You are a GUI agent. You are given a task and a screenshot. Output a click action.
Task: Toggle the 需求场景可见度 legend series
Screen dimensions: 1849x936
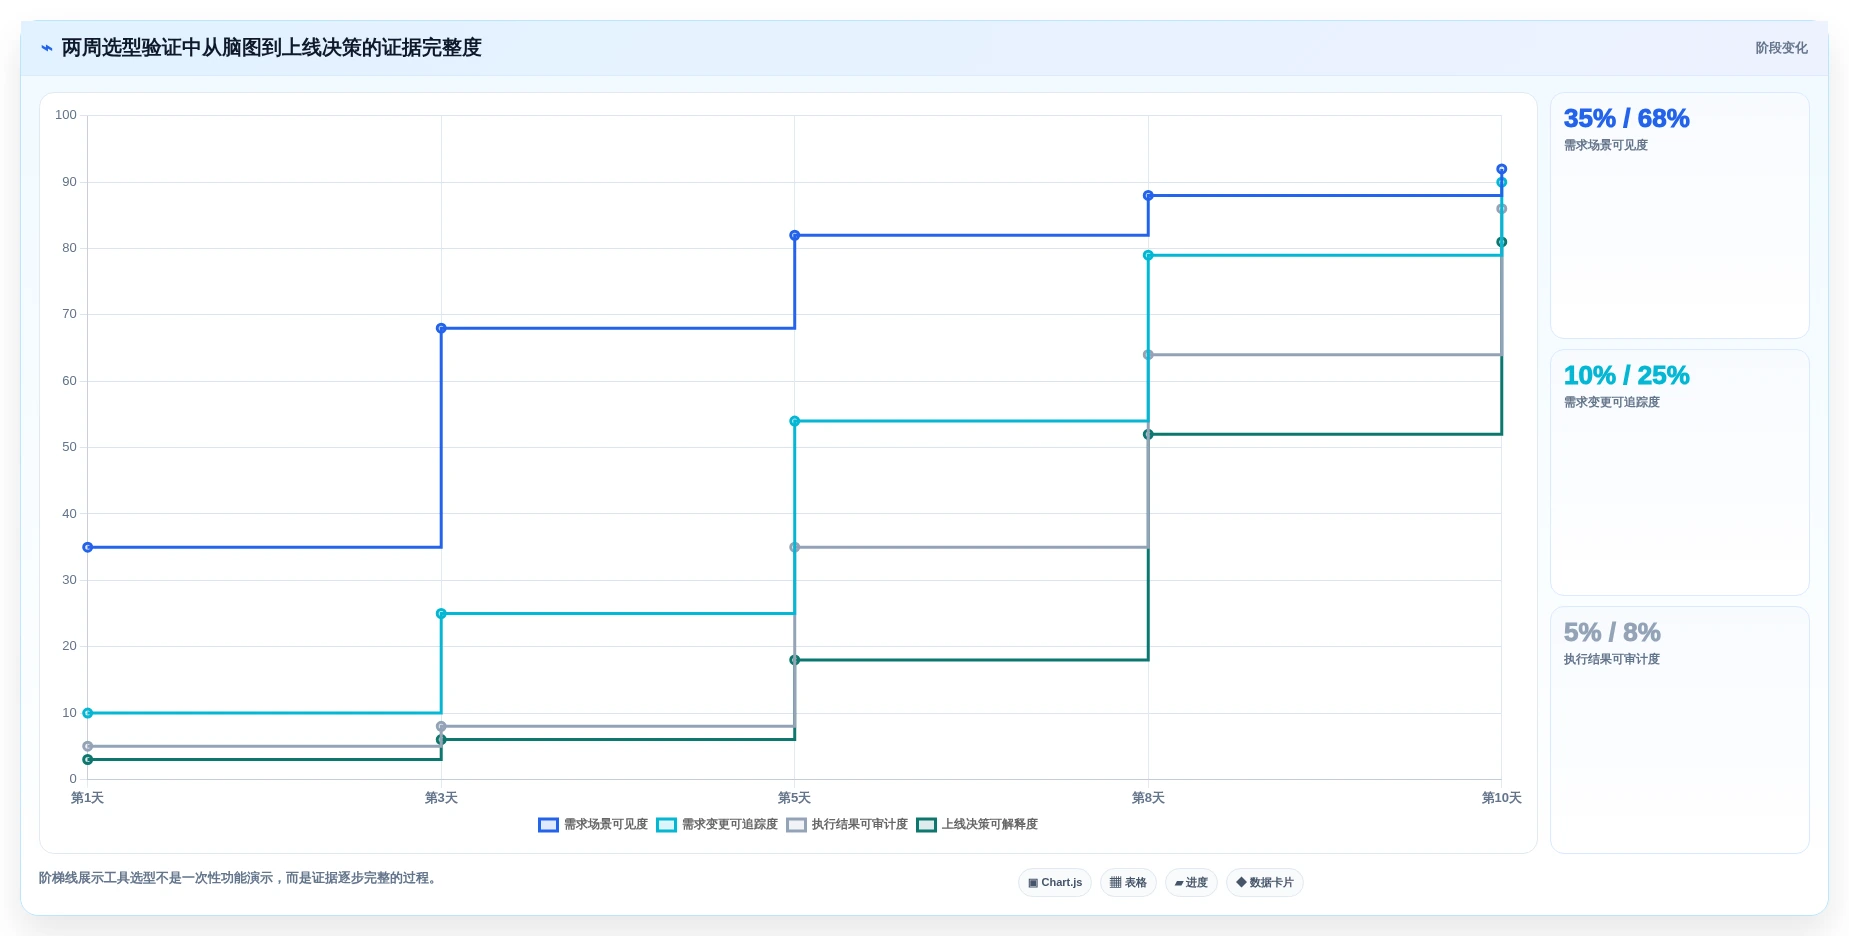point(593,825)
